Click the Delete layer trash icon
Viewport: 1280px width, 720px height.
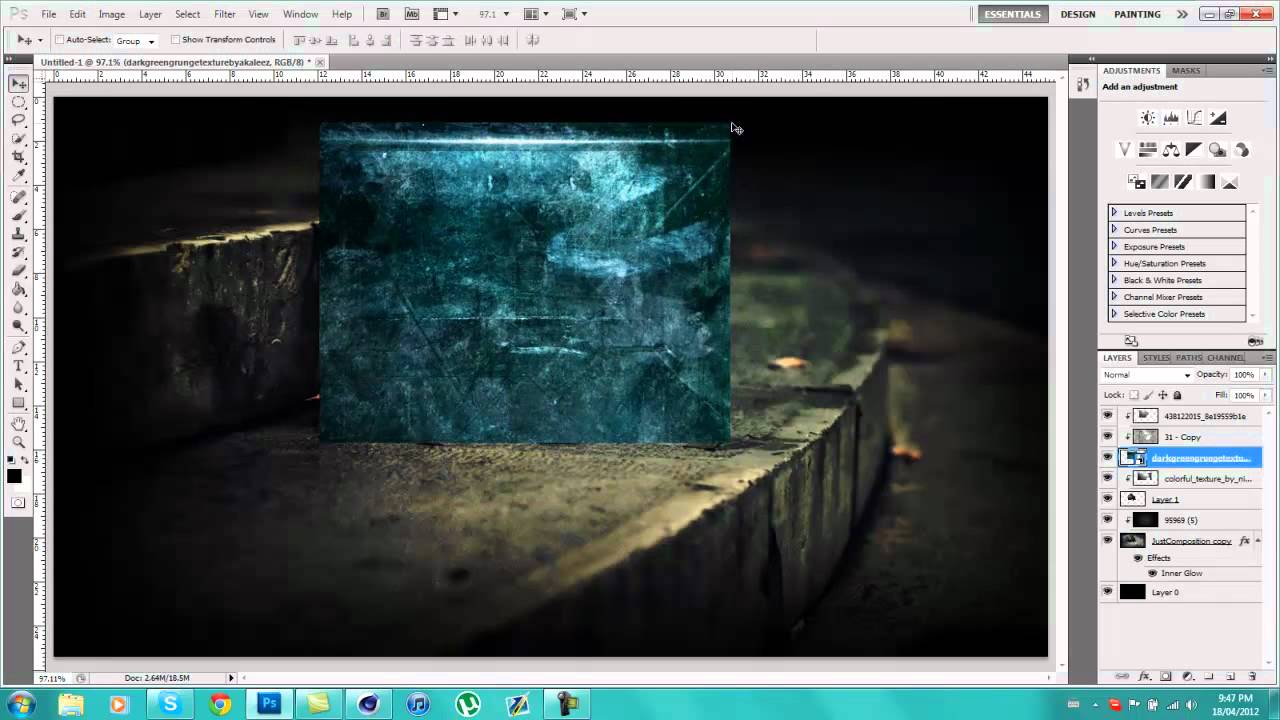(x=1252, y=677)
